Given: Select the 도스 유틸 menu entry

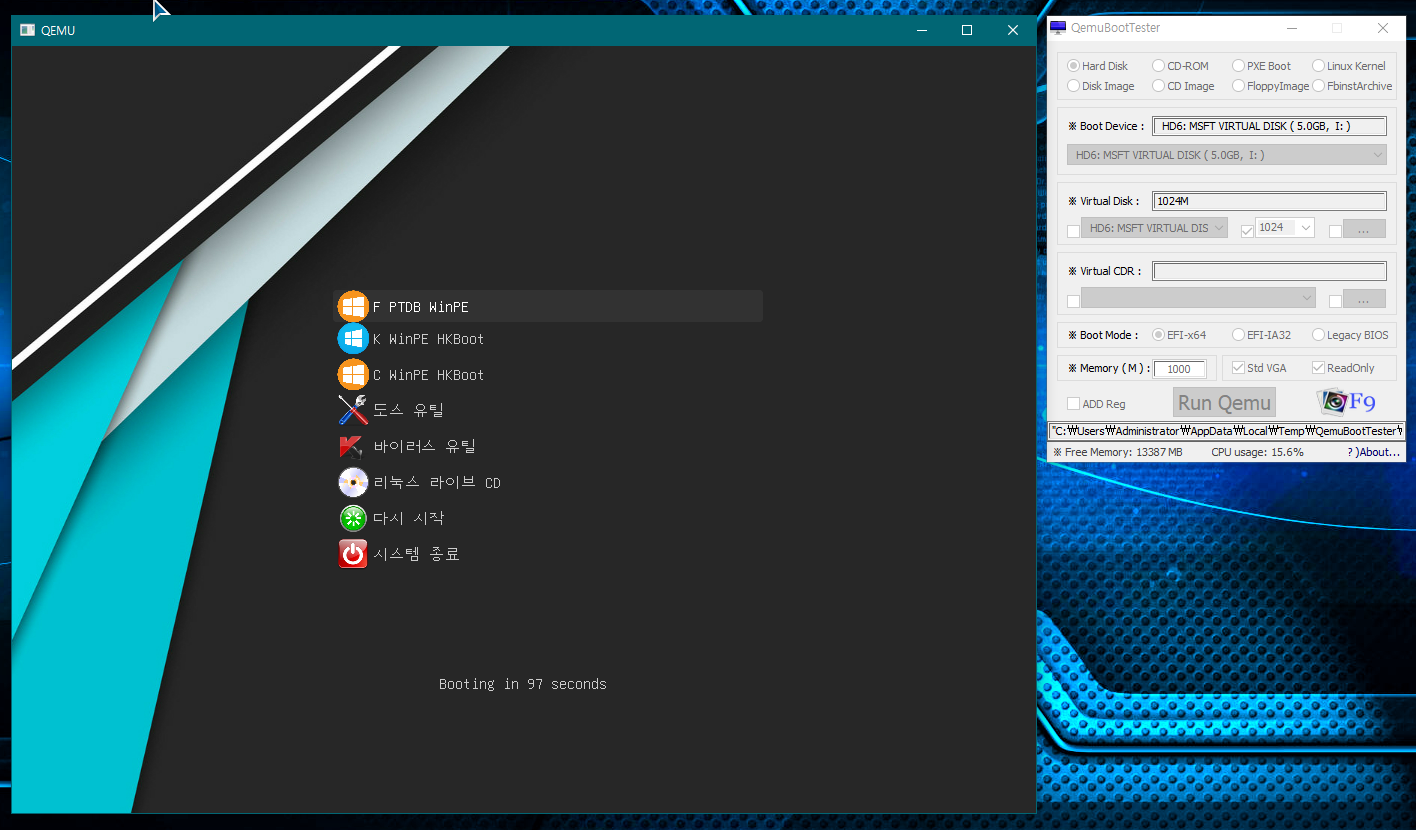Looking at the screenshot, I should pyautogui.click(x=408, y=410).
